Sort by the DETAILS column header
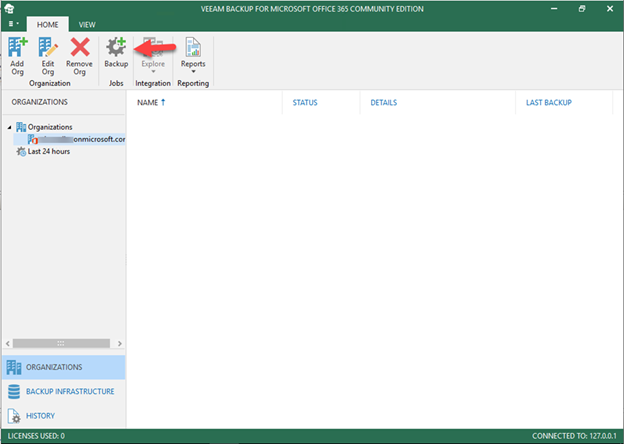This screenshot has width=624, height=444. point(384,103)
